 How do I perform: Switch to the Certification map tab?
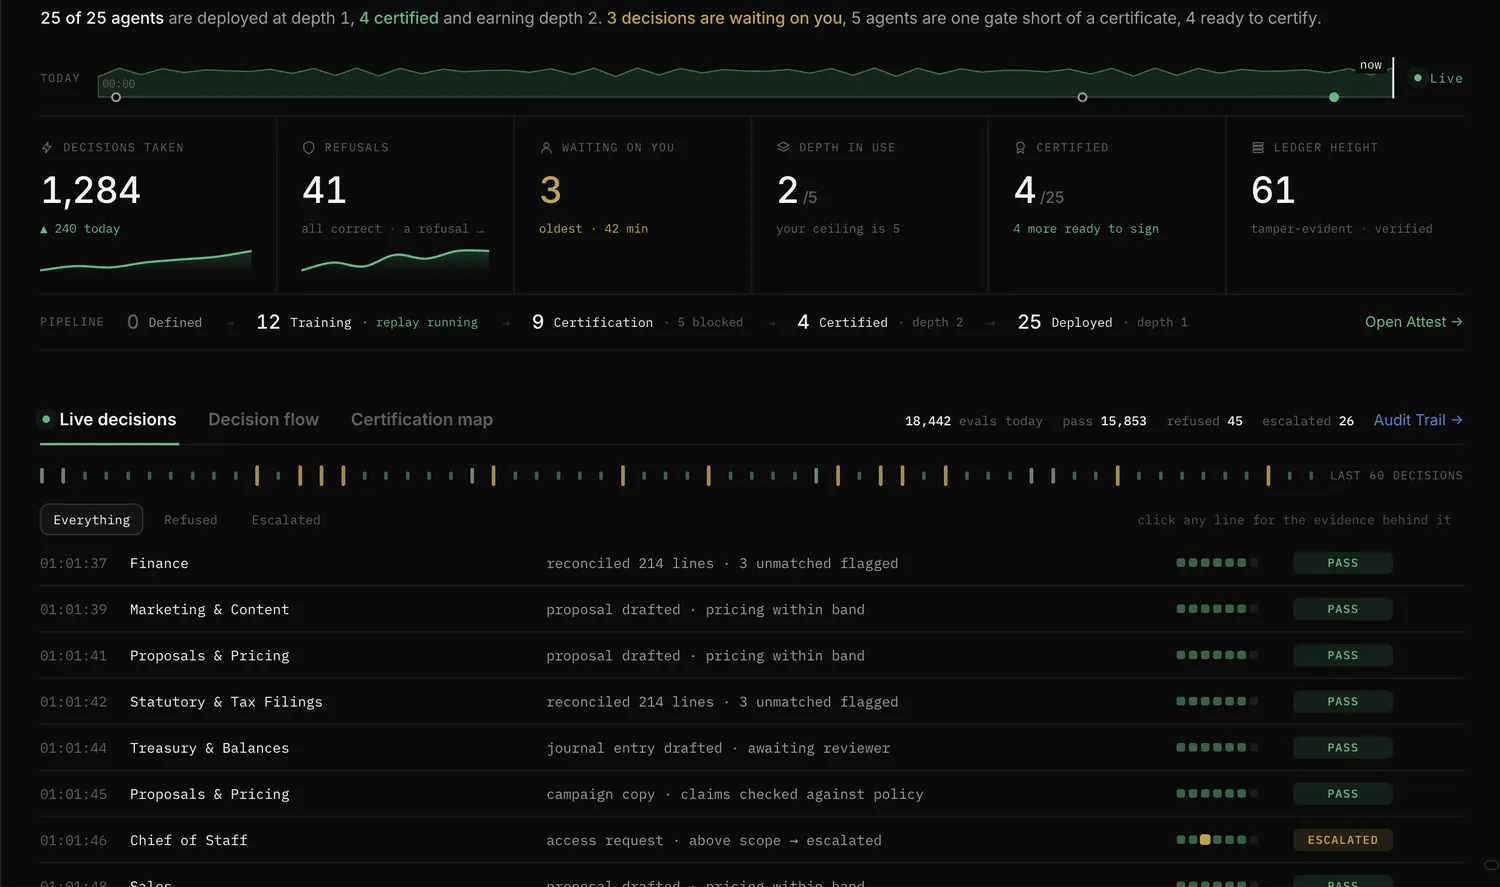[x=422, y=420]
